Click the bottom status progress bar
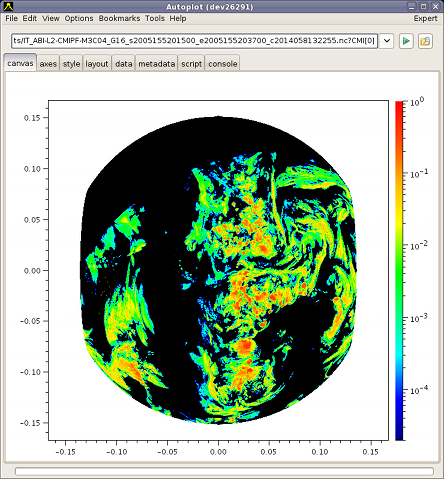The image size is (444, 479). (224, 471)
